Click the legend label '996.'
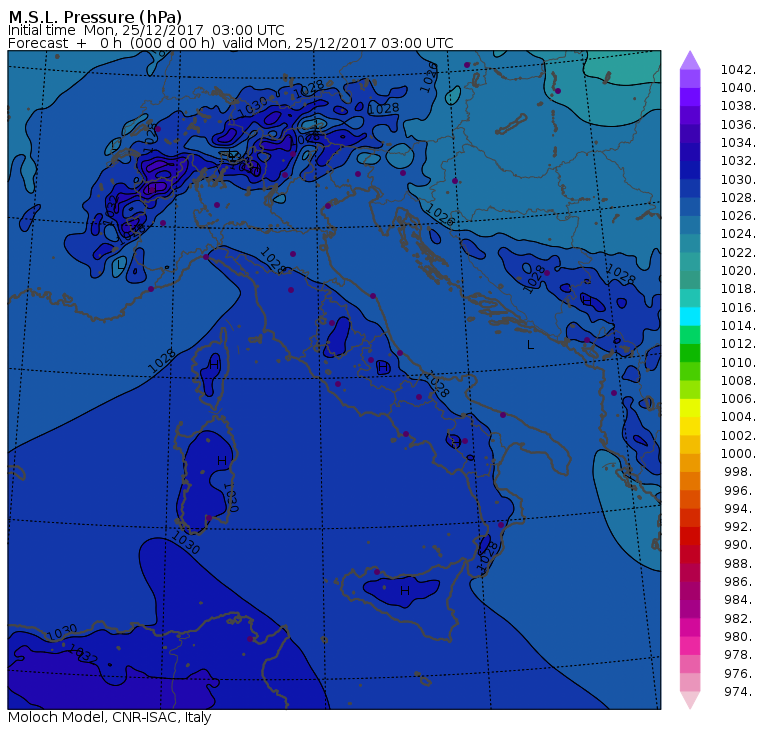Screen dimensions: 760x731 click(x=740, y=490)
